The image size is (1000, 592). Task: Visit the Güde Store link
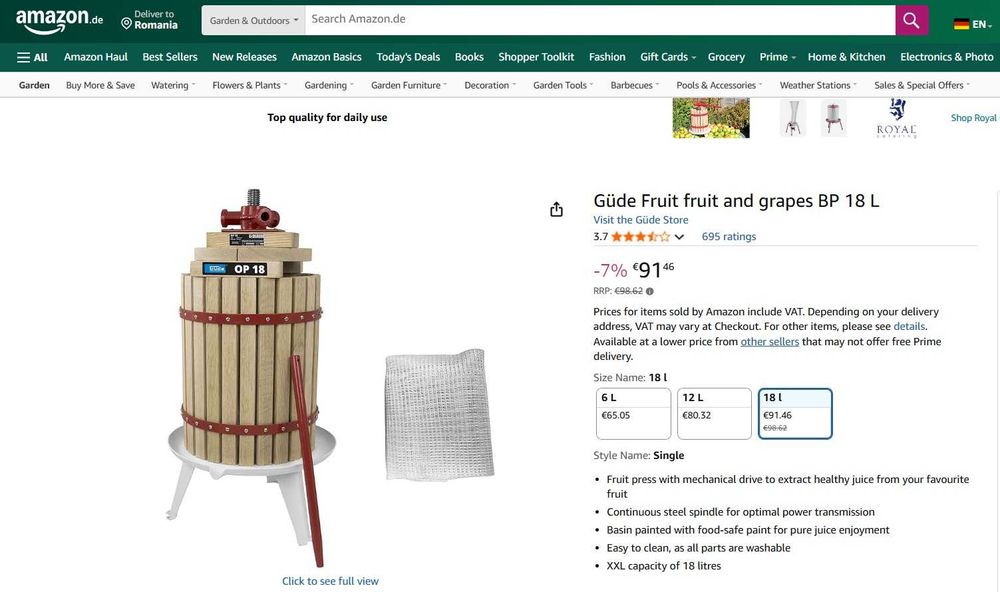click(640, 220)
